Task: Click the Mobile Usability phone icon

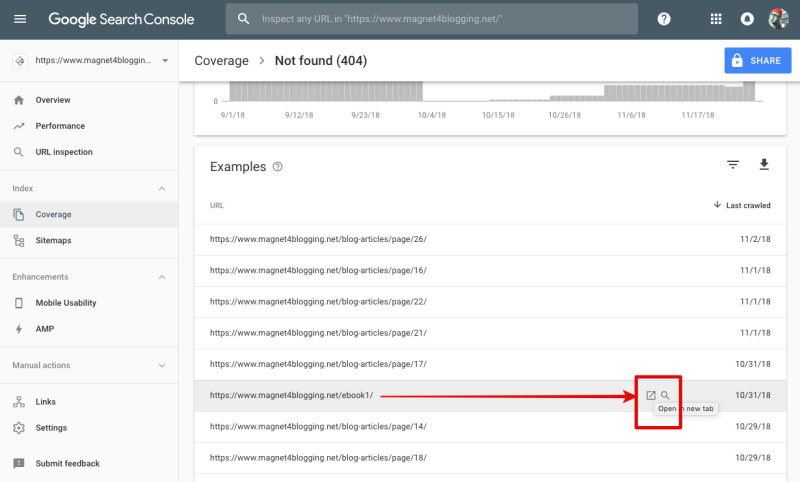Action: point(19,303)
